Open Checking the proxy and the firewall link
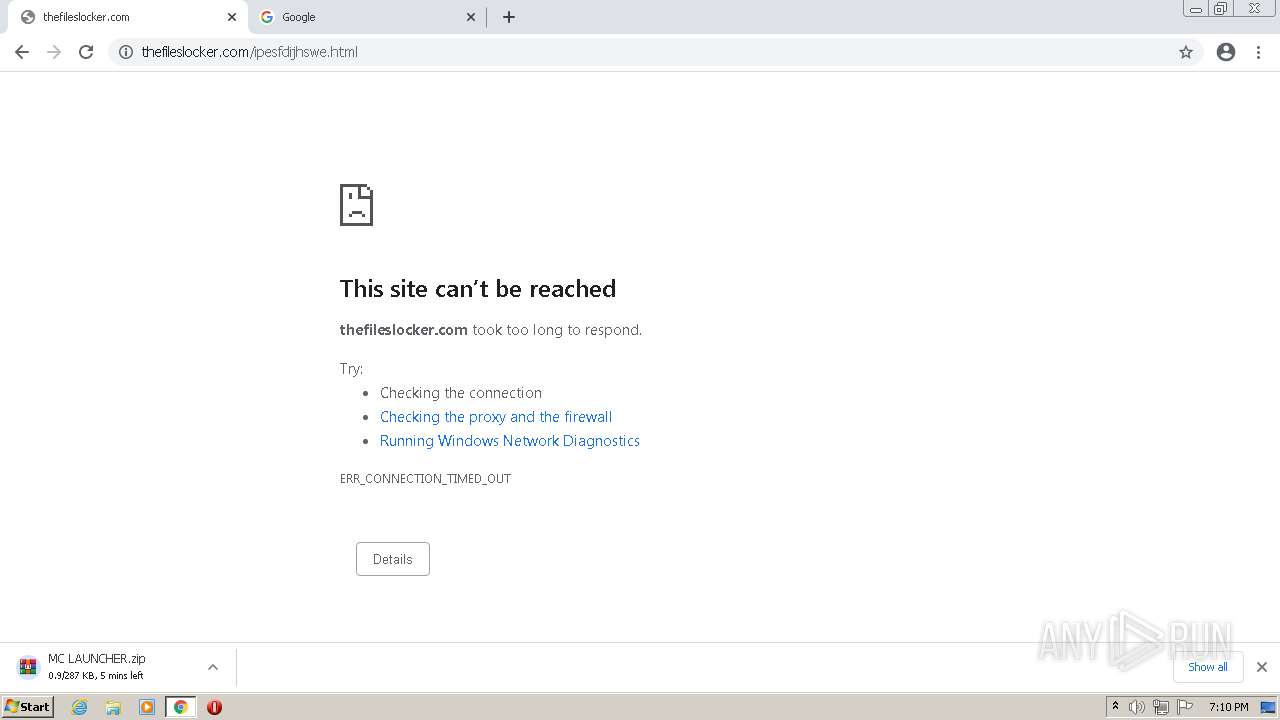 coord(496,417)
